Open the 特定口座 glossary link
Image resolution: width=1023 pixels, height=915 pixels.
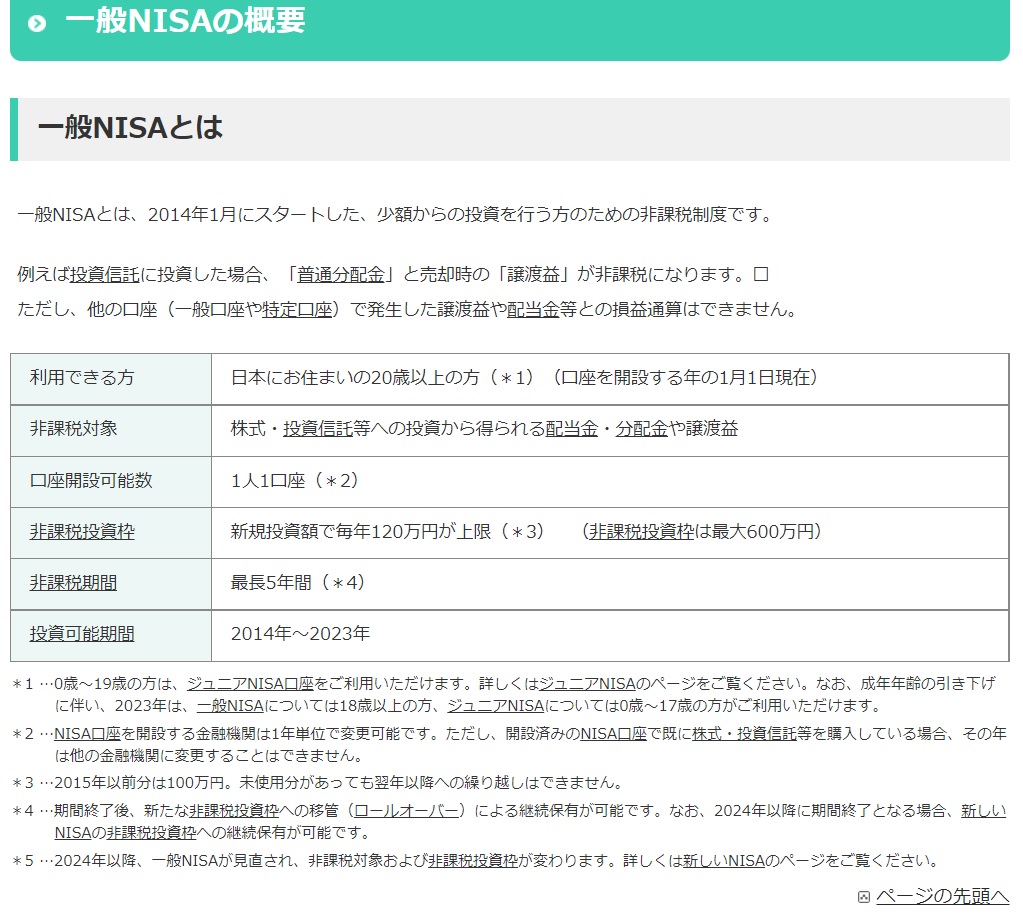pyautogui.click(x=297, y=309)
